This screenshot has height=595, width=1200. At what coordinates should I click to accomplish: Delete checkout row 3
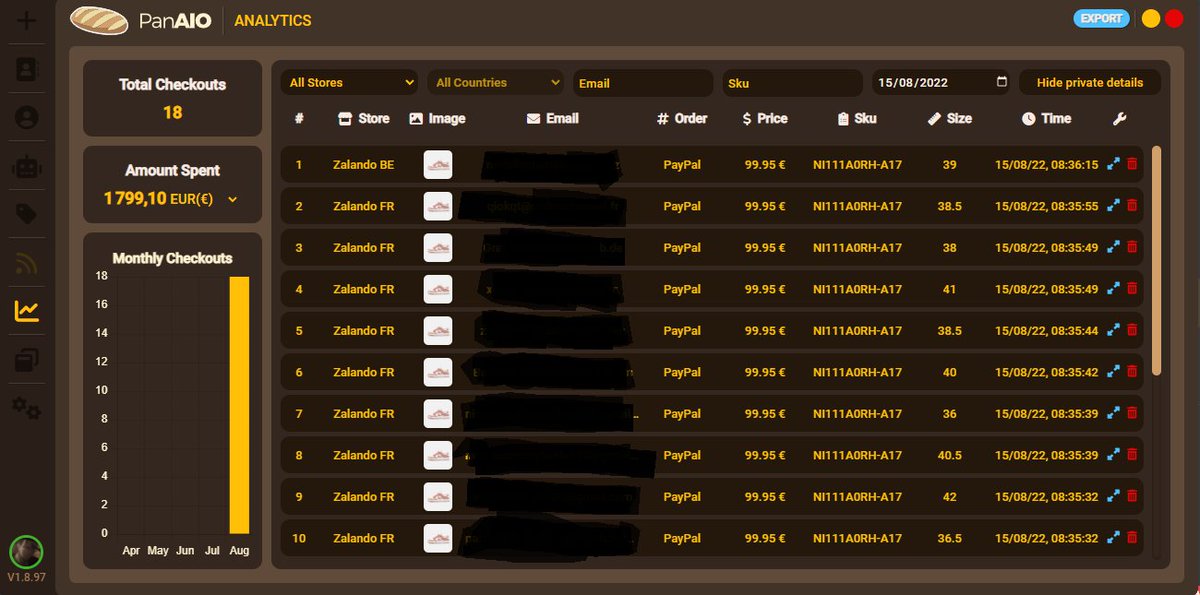click(1132, 247)
